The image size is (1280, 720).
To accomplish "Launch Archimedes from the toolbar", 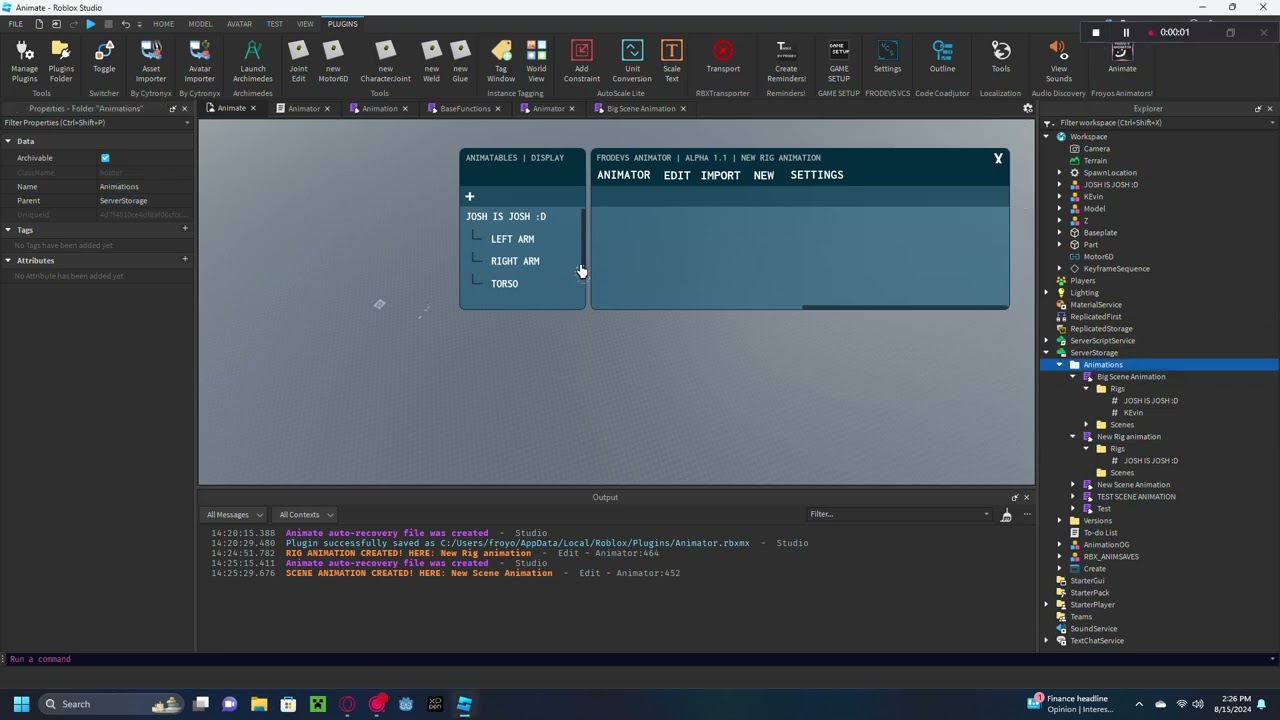I will pyautogui.click(x=253, y=60).
